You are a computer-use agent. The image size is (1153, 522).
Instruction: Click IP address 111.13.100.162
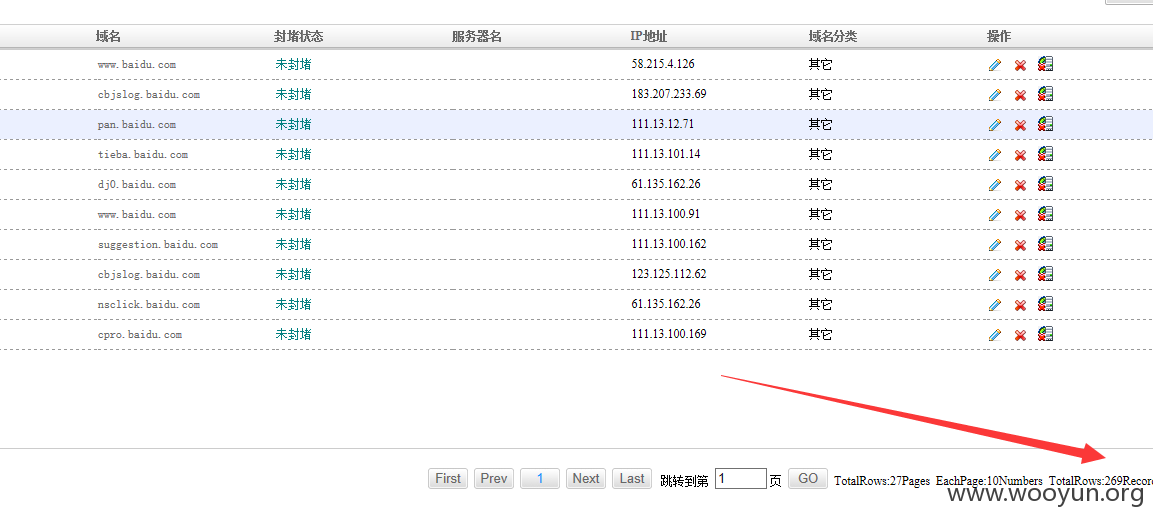668,244
